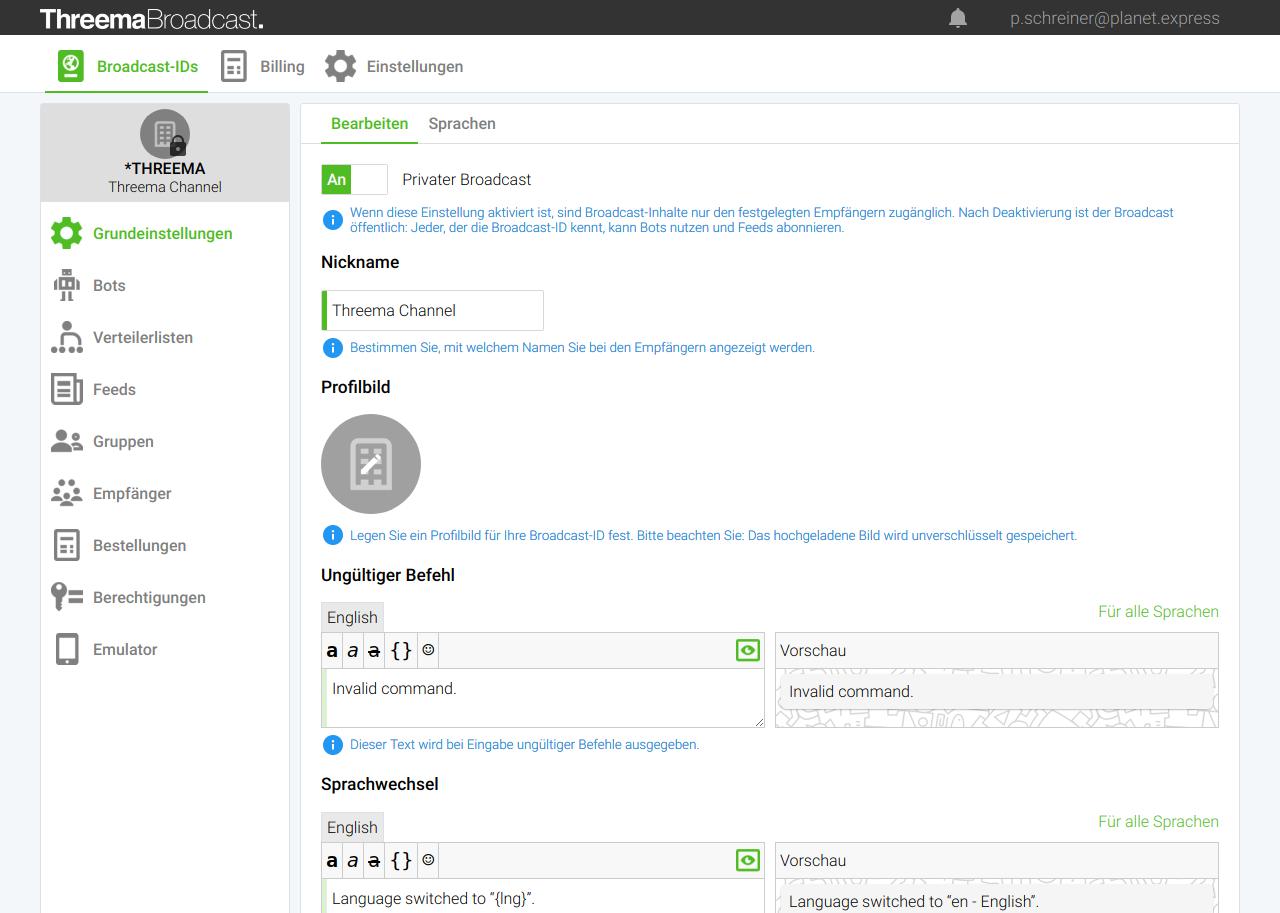The image size is (1280, 913).
Task: Insert variable placeholder in Ungültiger Befehl editor
Action: (x=401, y=651)
